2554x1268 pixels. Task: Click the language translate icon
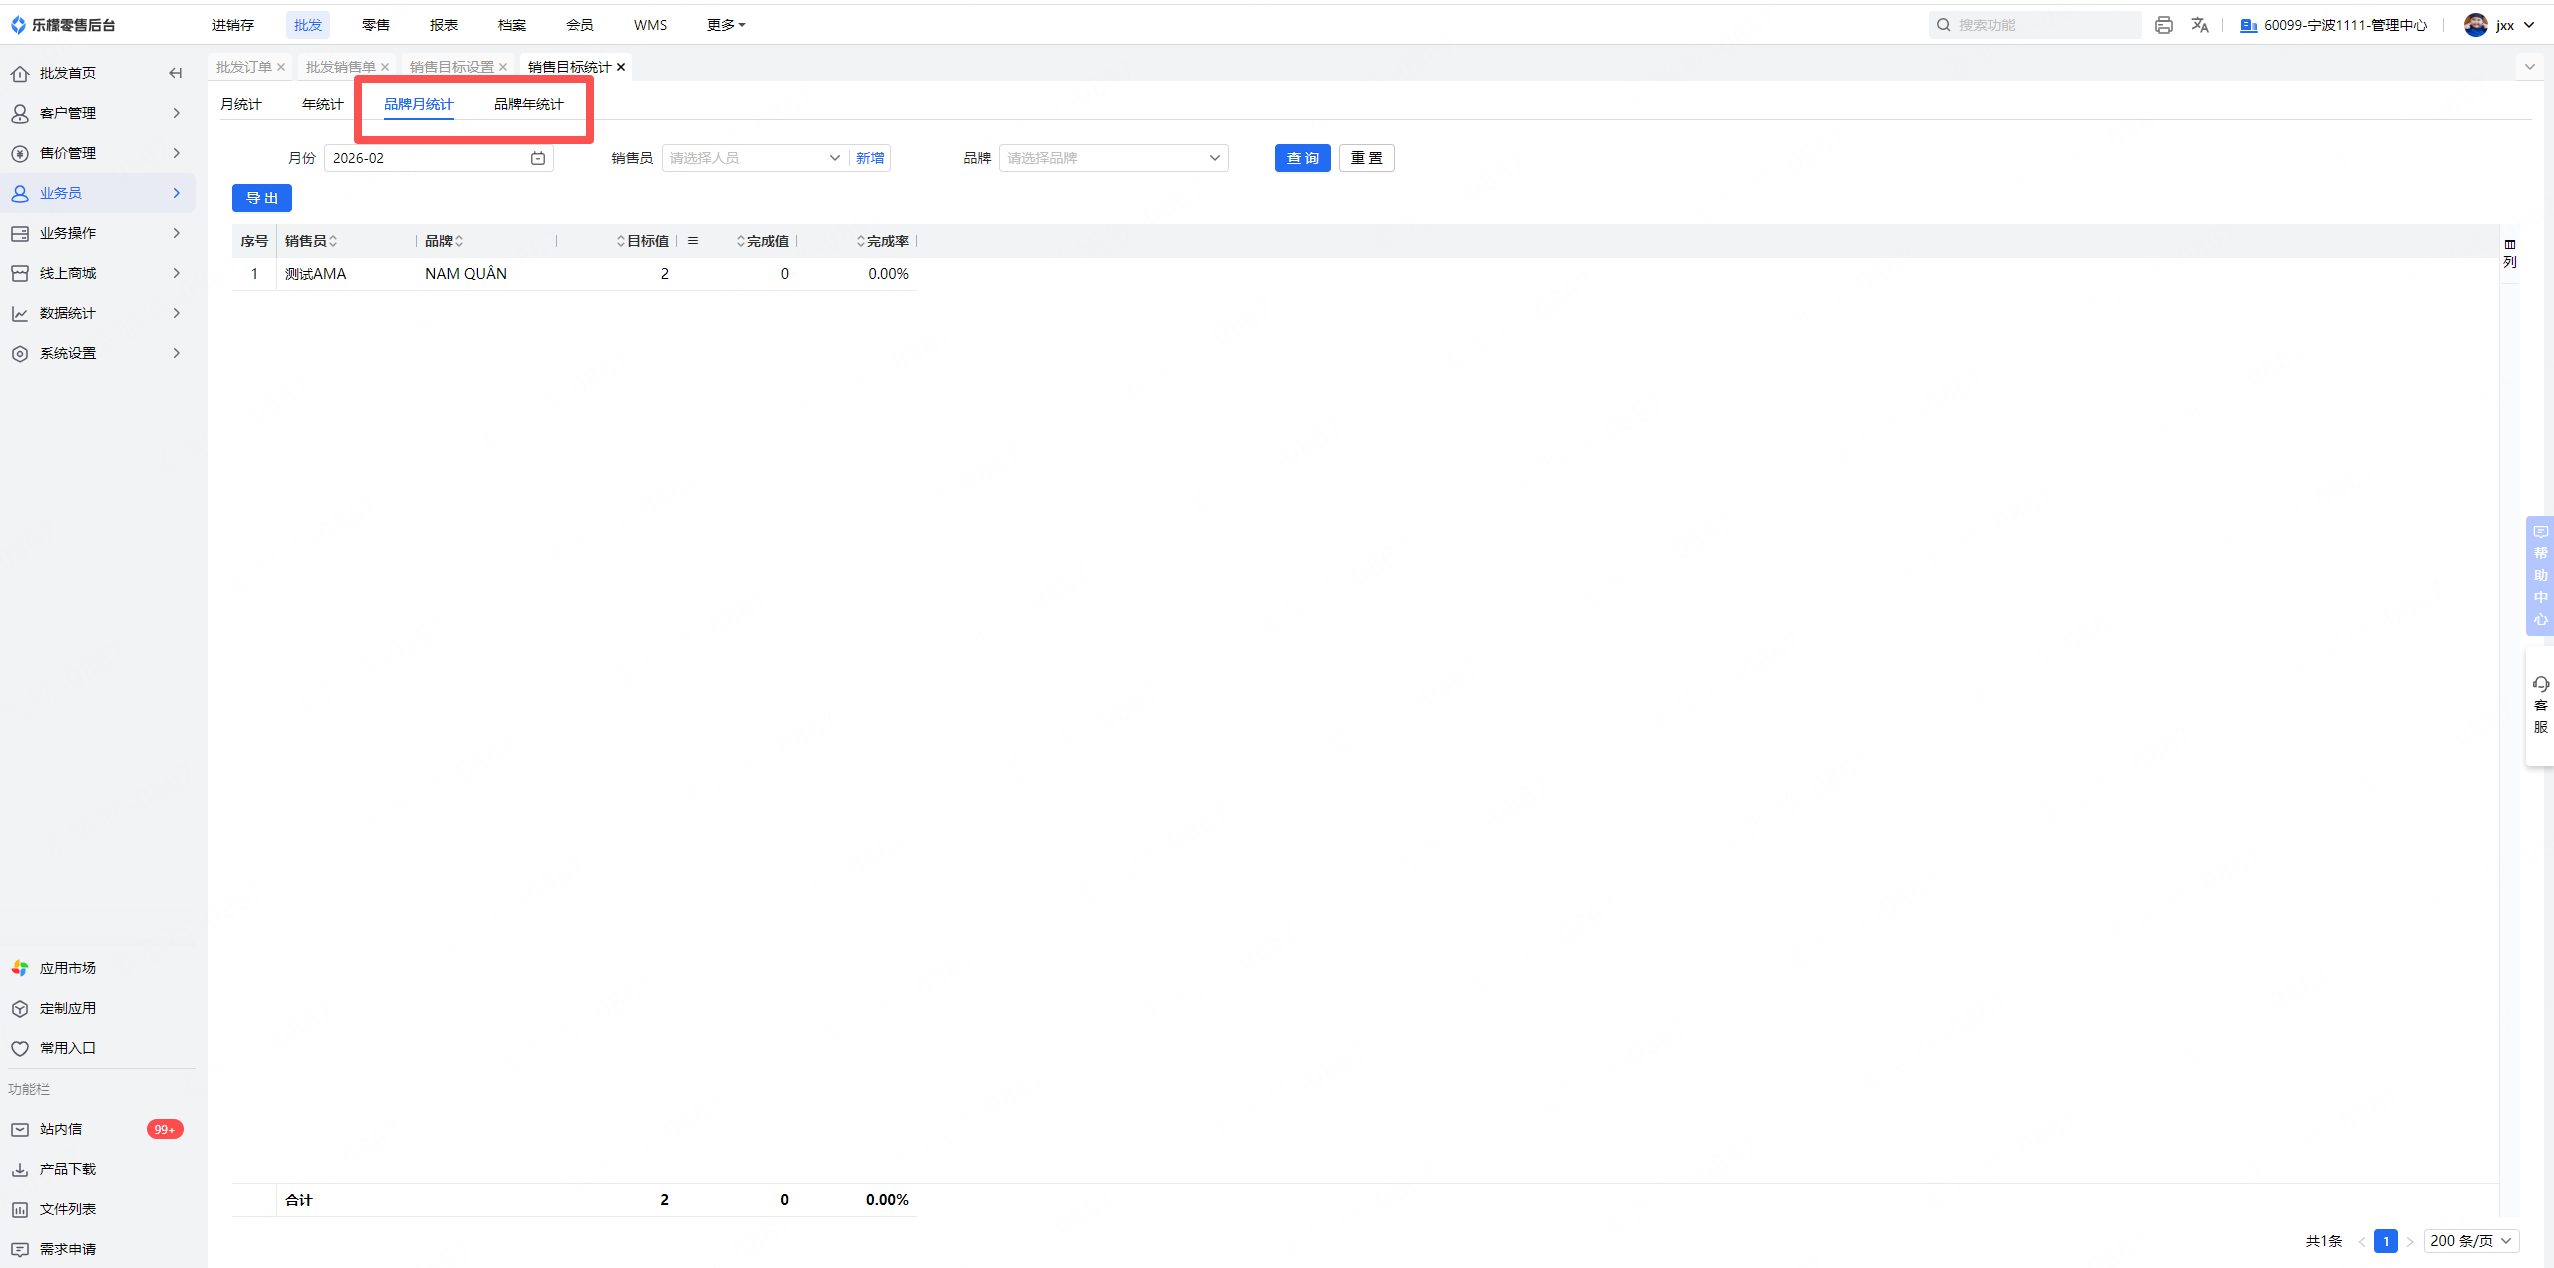point(2199,25)
